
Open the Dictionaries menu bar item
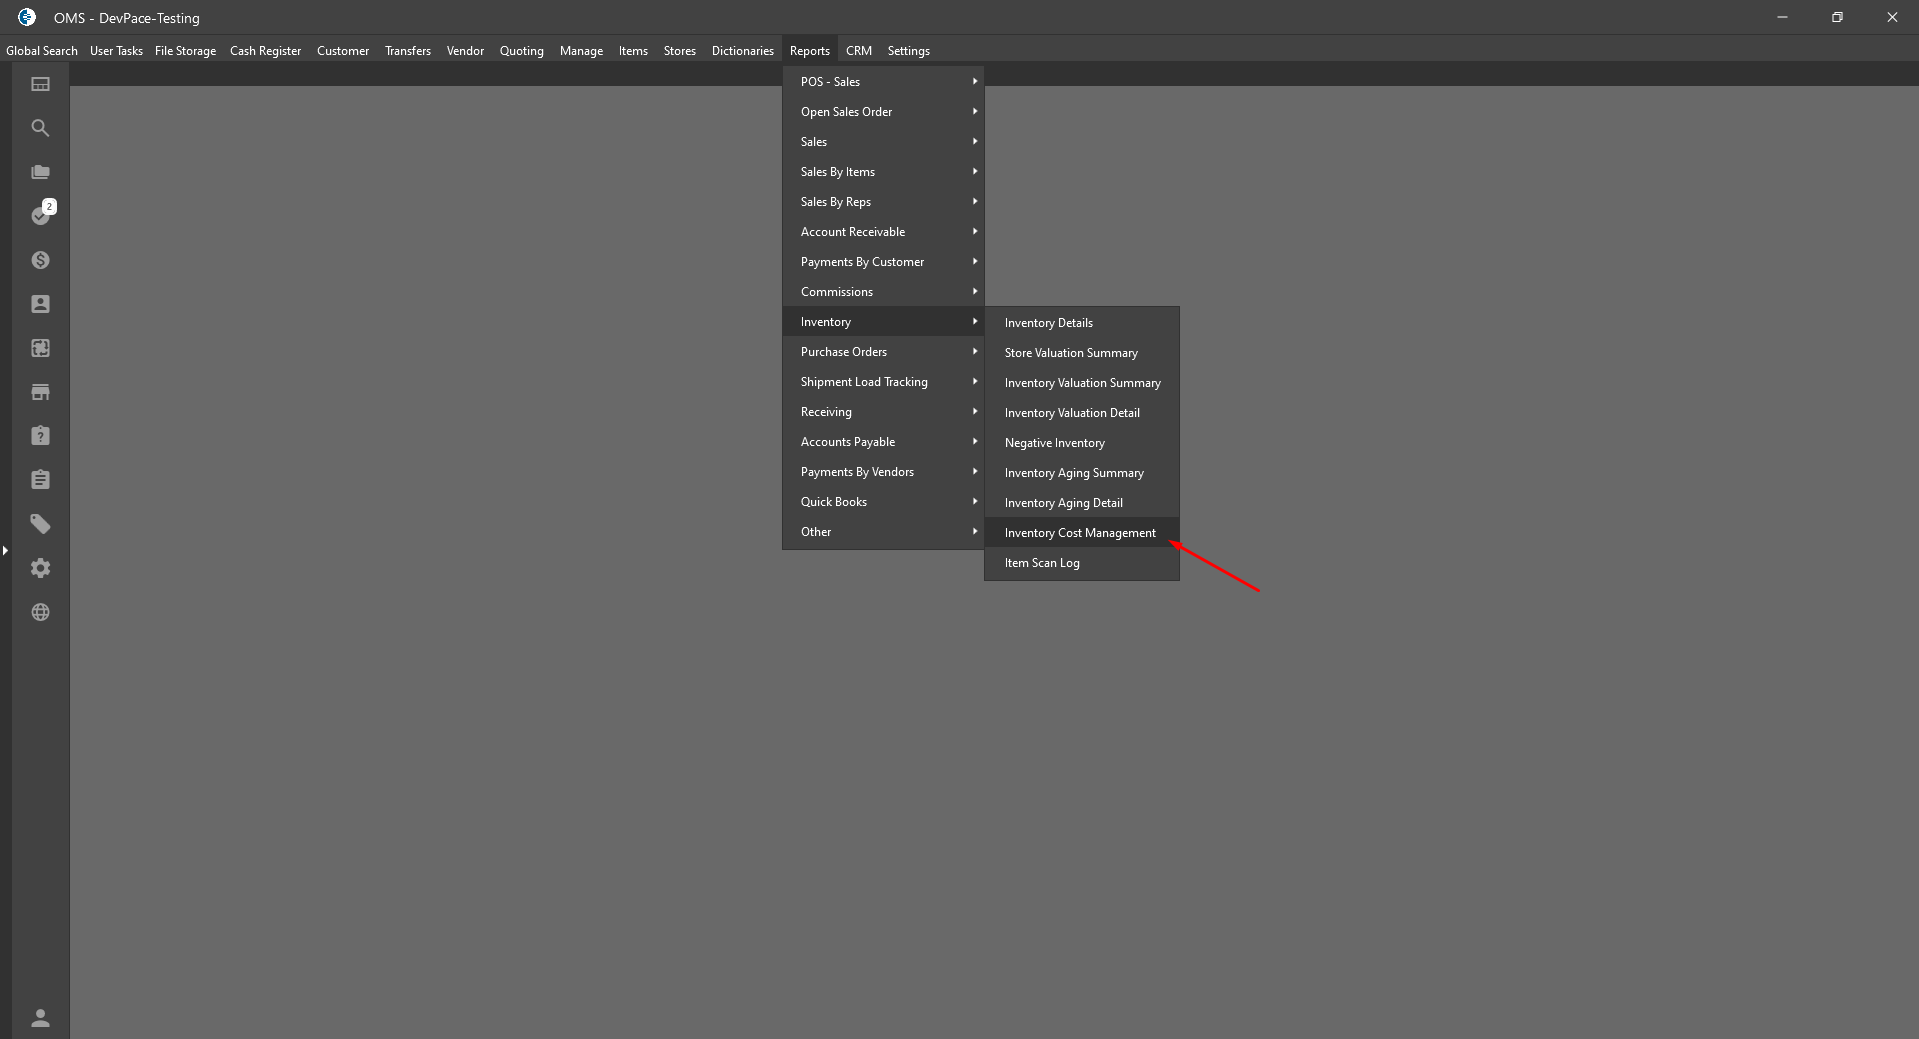743,51
